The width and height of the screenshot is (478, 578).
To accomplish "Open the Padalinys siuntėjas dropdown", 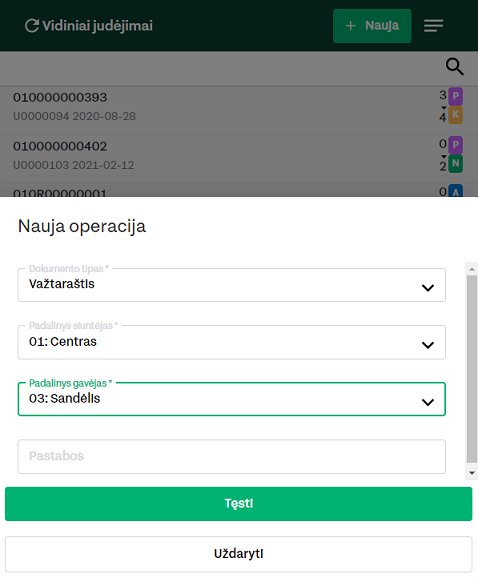I will (232, 342).
